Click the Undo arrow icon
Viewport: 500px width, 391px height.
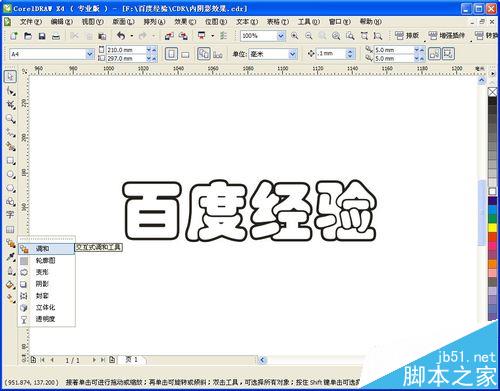[x=121, y=36]
